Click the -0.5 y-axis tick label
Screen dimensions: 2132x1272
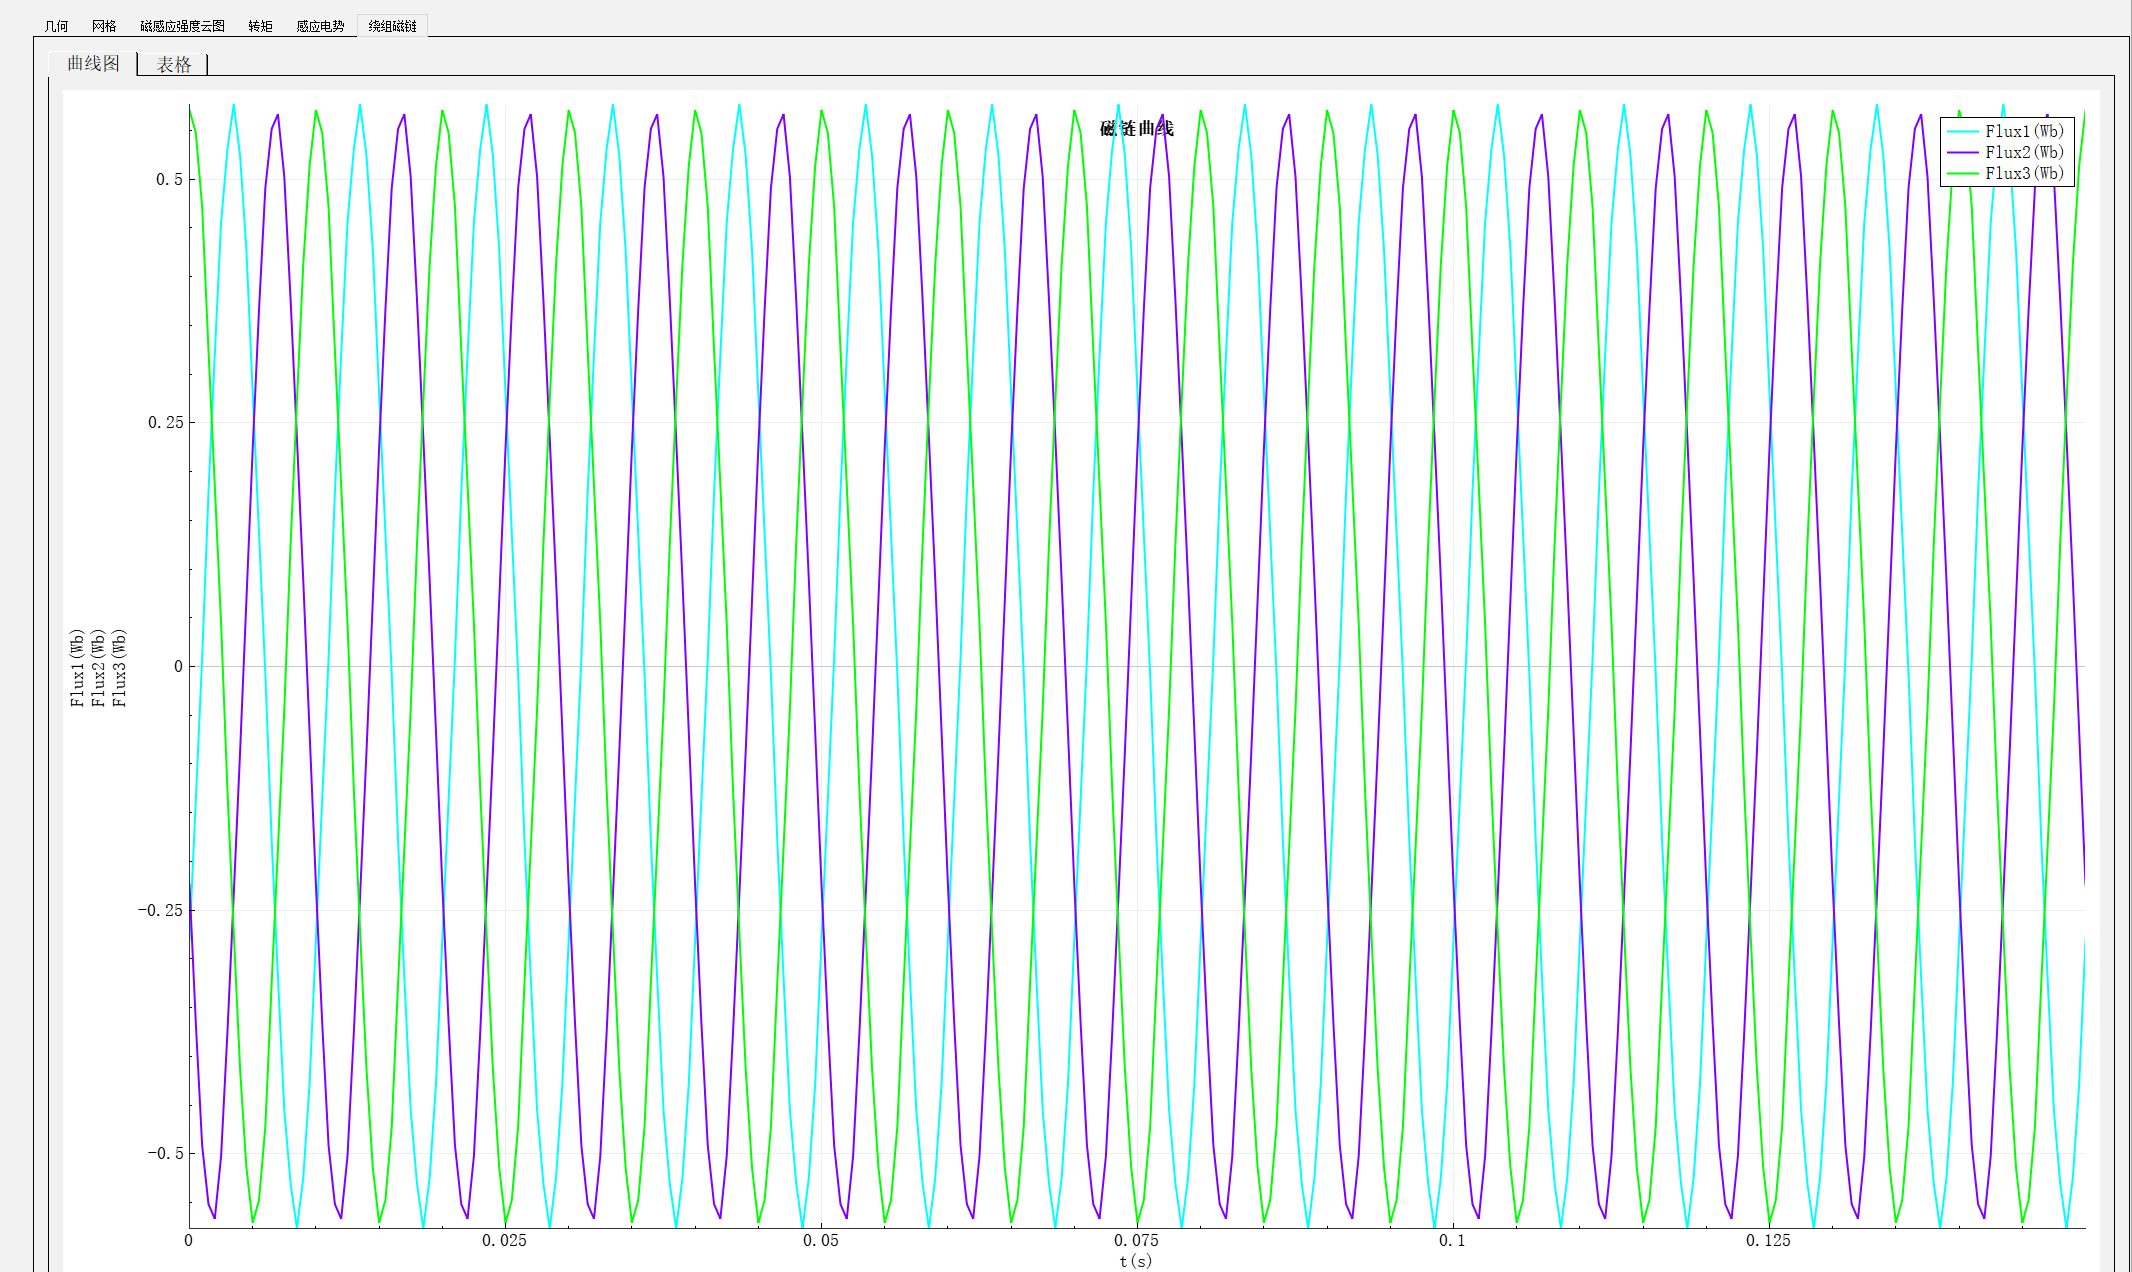165,1153
